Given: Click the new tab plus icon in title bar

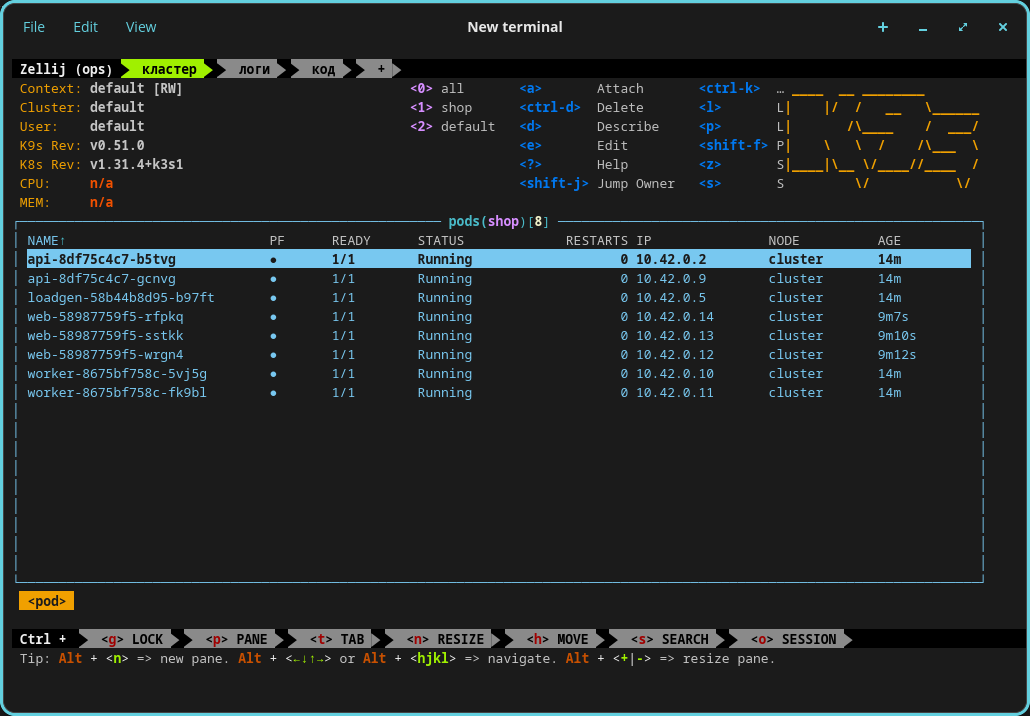Looking at the screenshot, I should click(x=883, y=27).
